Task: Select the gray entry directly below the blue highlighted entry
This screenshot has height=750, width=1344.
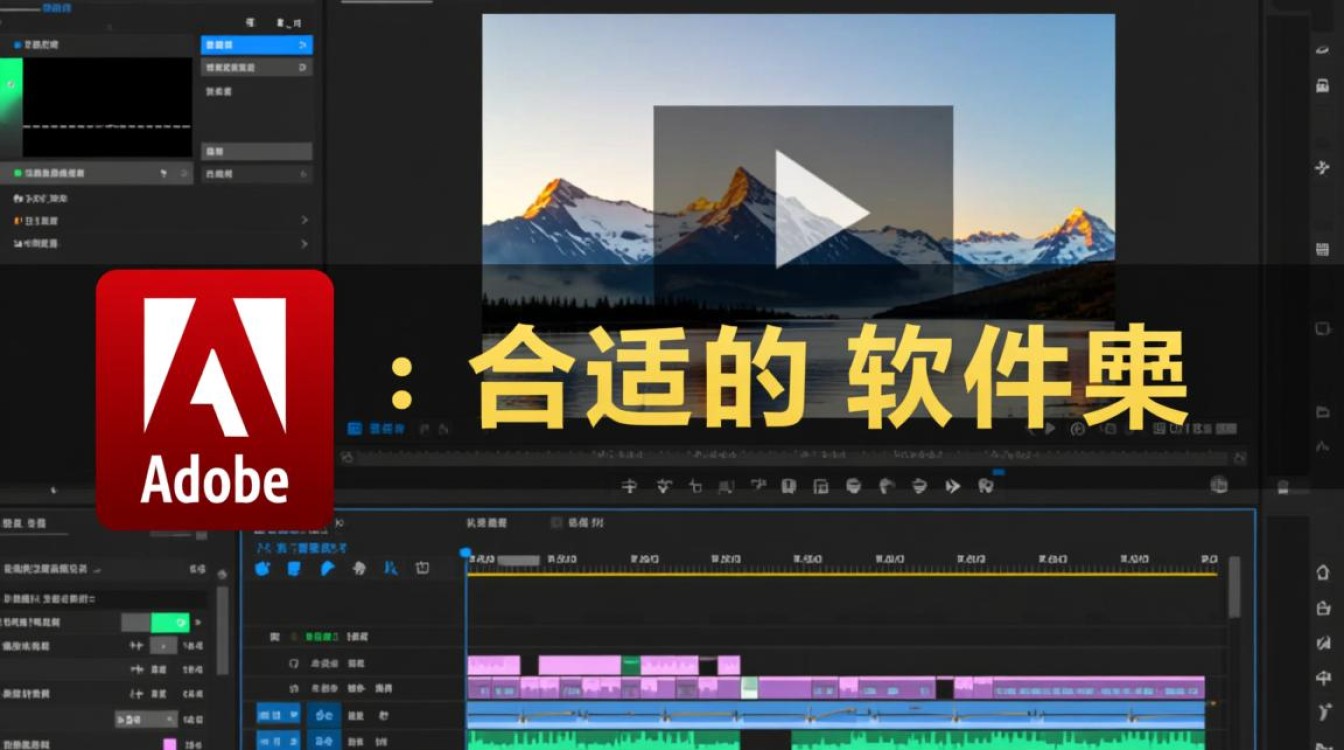Action: pos(256,67)
